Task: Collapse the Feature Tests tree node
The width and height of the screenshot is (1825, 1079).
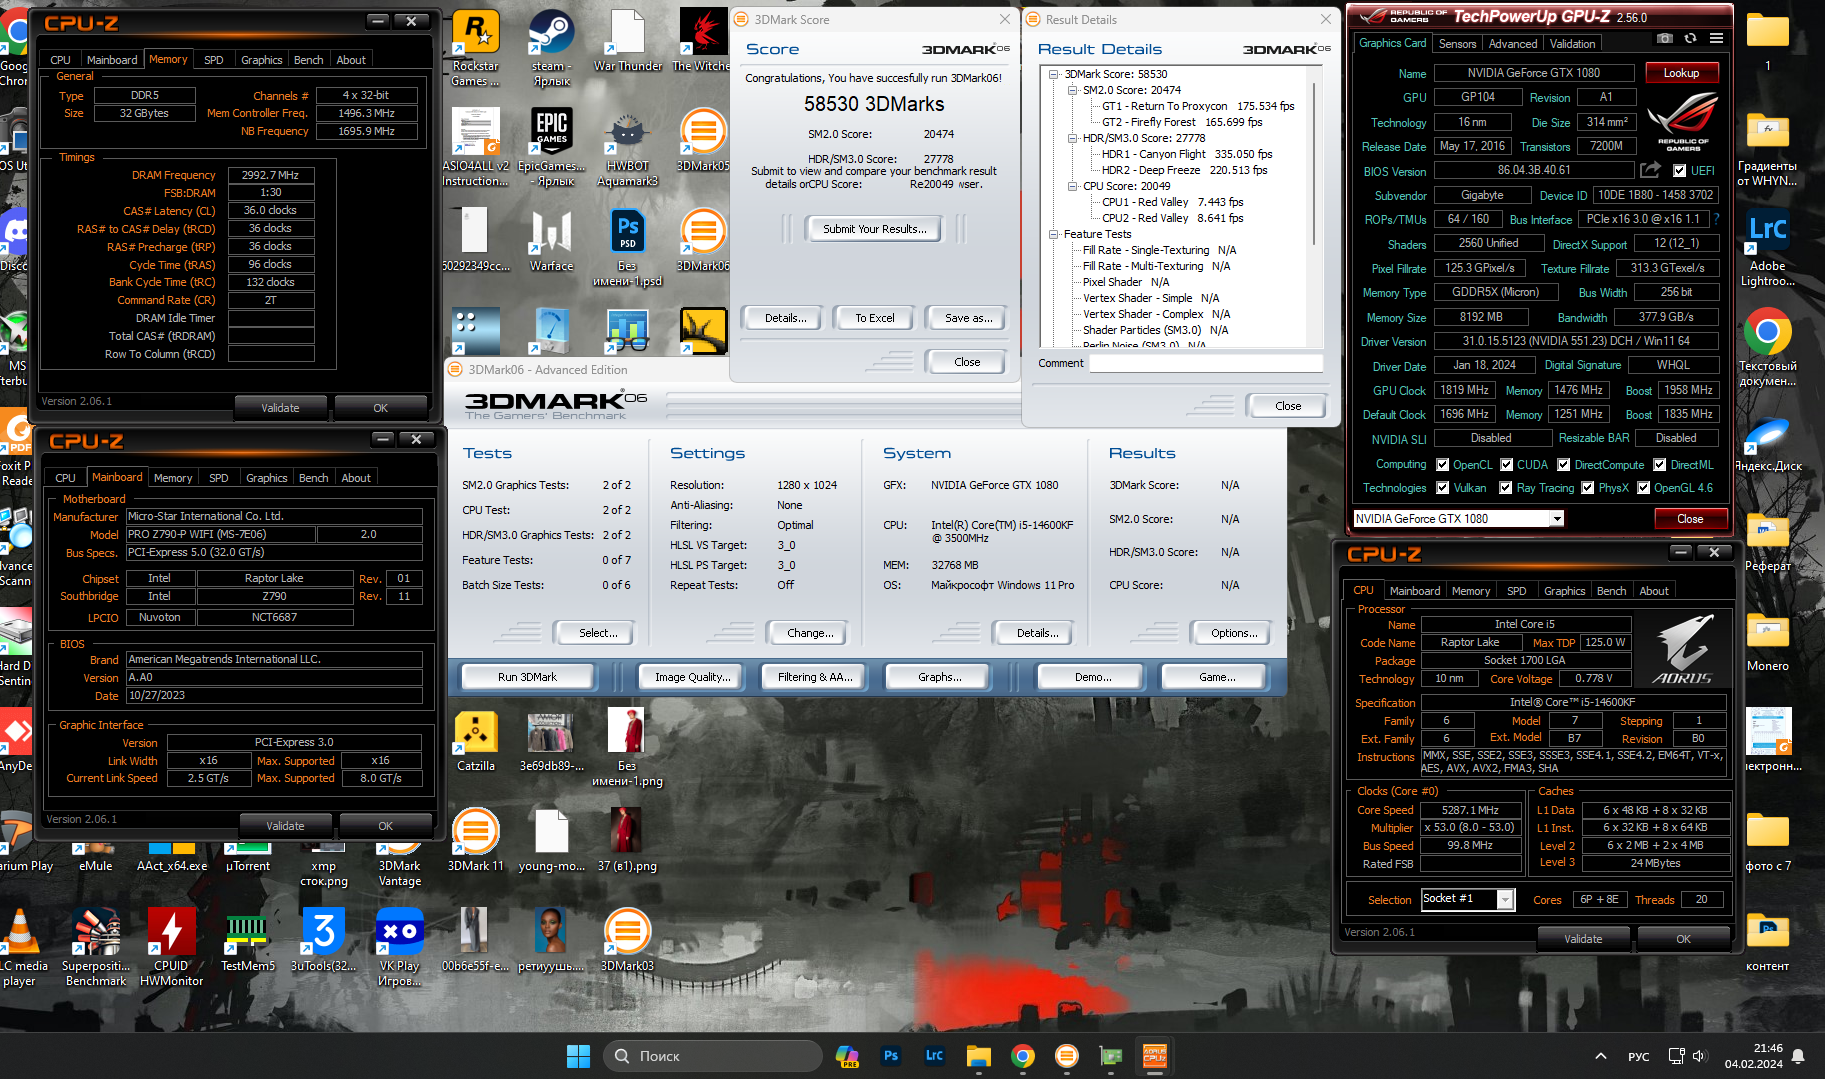Action: click(x=1055, y=234)
